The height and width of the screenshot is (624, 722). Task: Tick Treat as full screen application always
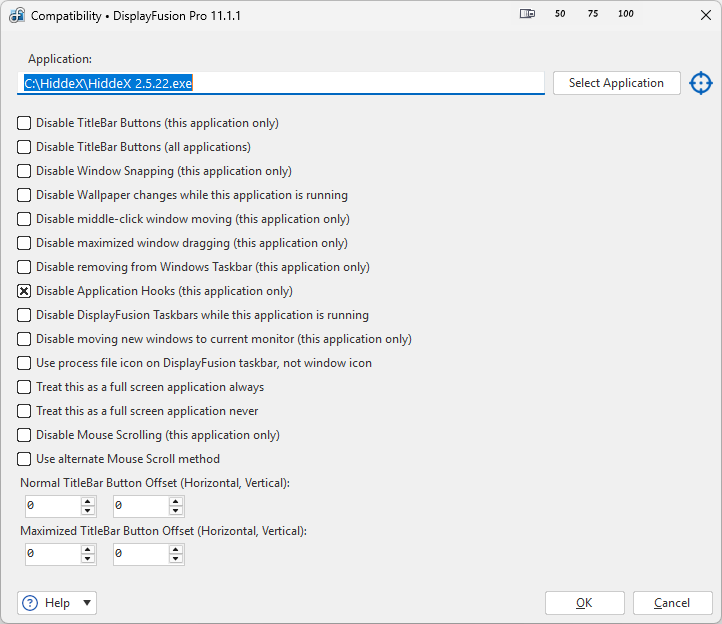click(x=24, y=387)
